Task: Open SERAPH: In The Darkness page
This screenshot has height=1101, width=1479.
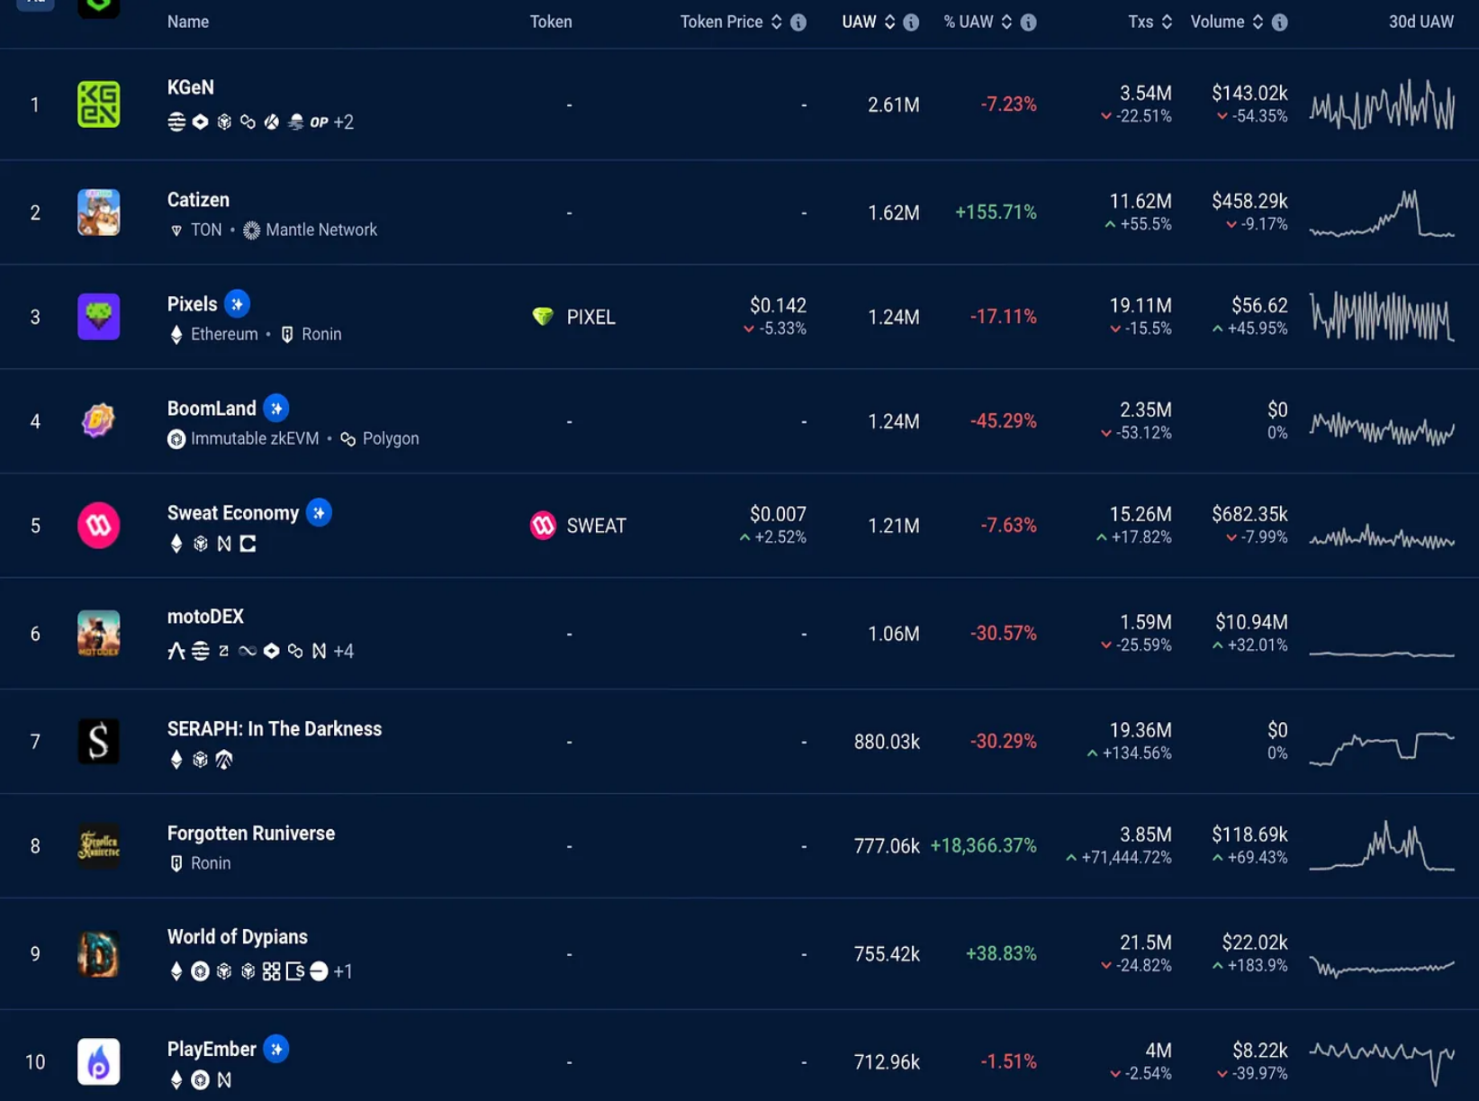Action: (274, 728)
